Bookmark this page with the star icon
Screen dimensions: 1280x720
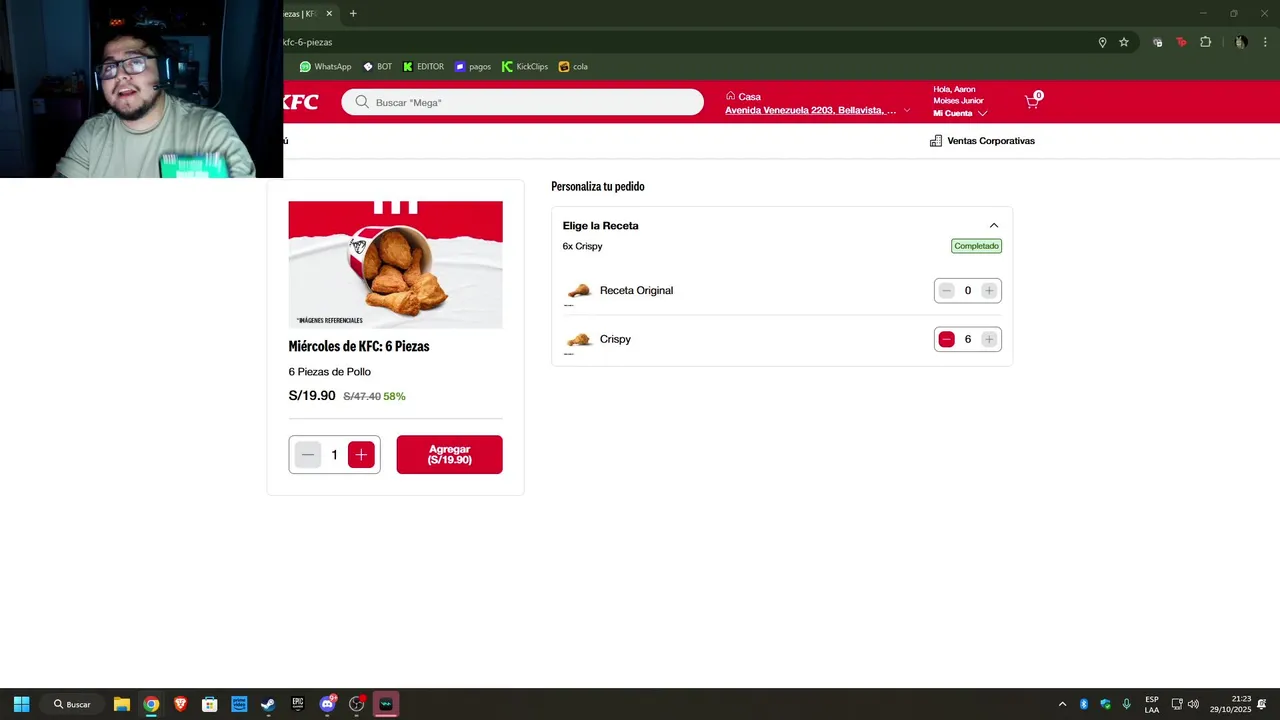1124,42
